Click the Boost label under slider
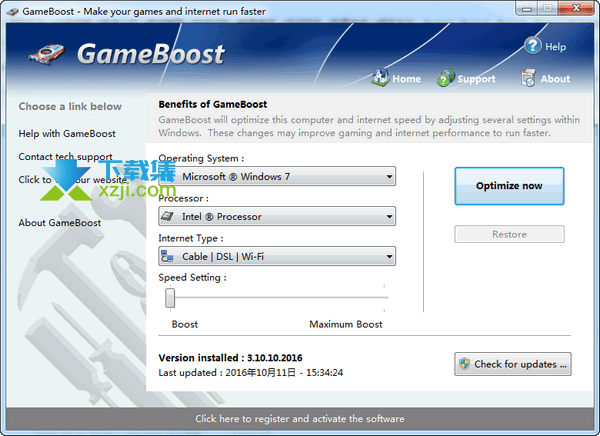The image size is (600, 436). pos(185,325)
